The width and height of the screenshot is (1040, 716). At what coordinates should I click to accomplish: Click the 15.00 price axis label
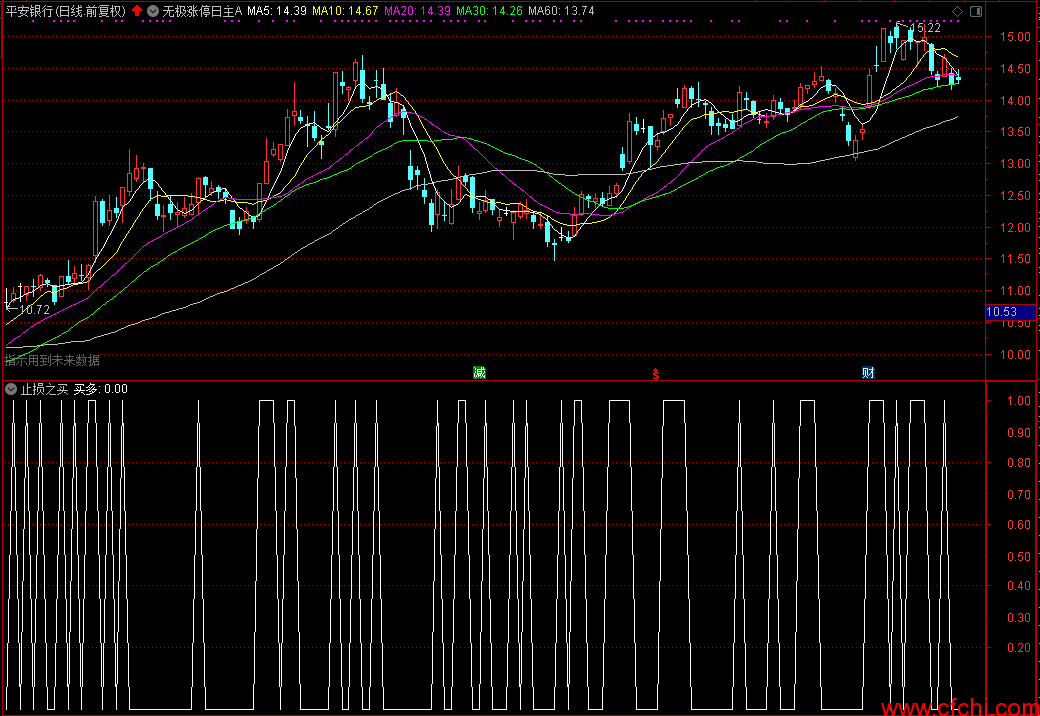coord(1015,36)
